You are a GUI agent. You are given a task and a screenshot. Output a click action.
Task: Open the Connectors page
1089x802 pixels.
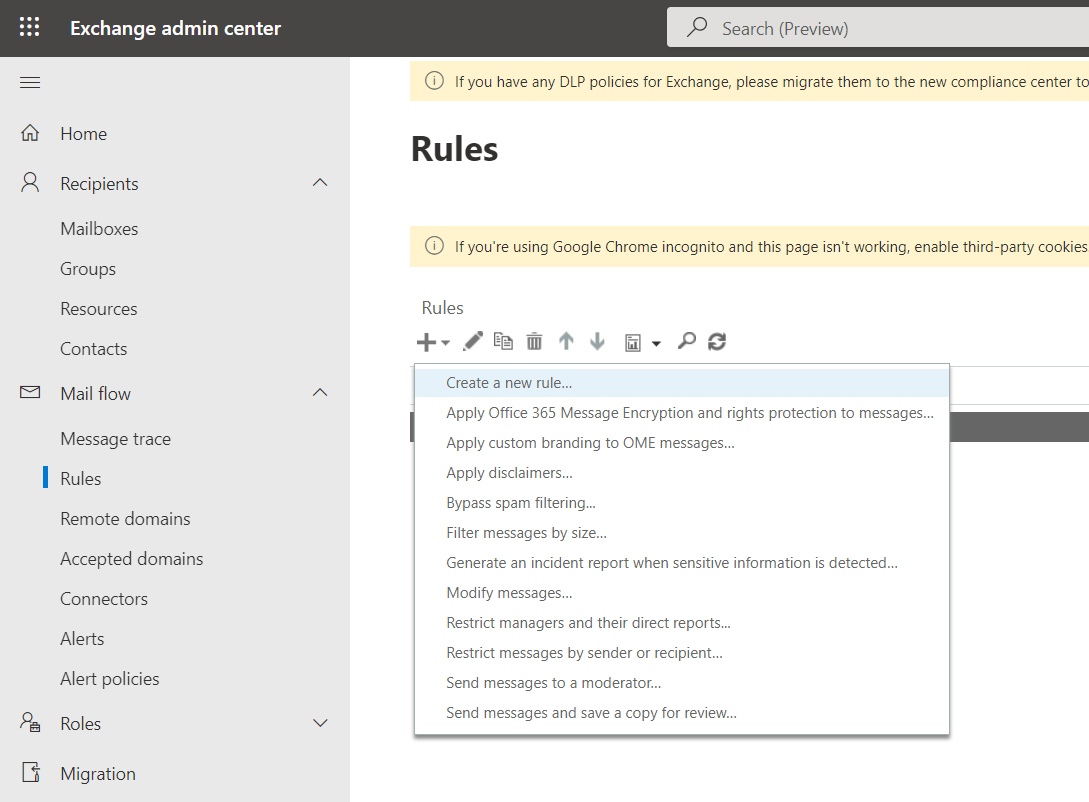tap(103, 598)
